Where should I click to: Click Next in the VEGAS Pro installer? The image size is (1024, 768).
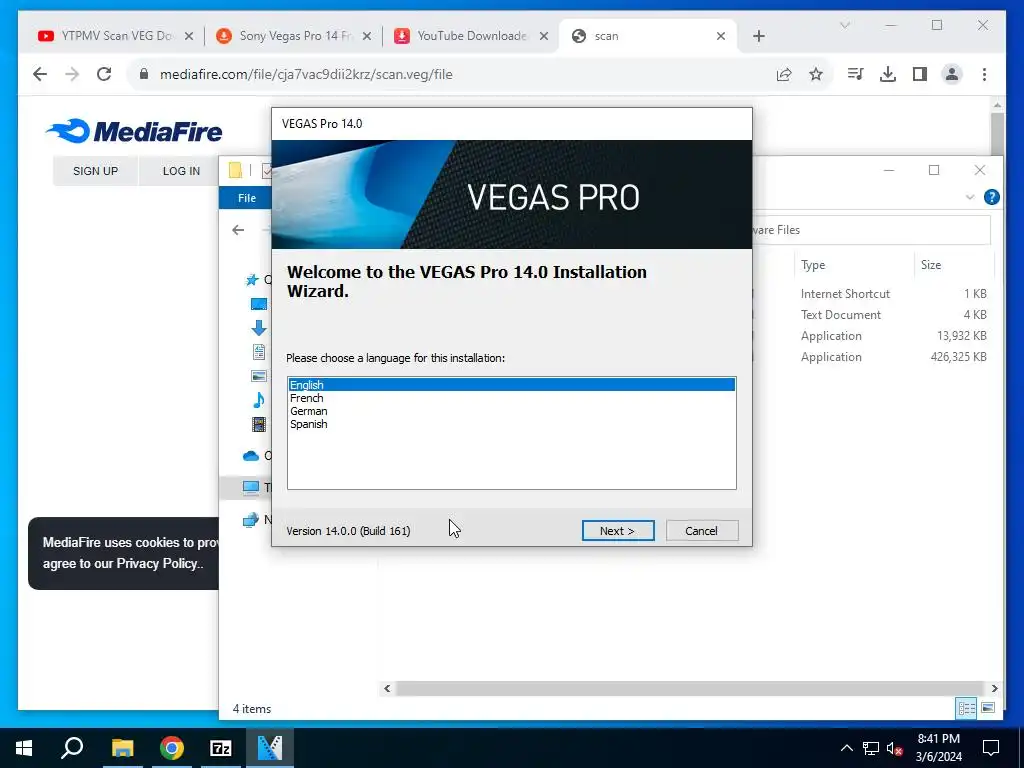point(617,531)
